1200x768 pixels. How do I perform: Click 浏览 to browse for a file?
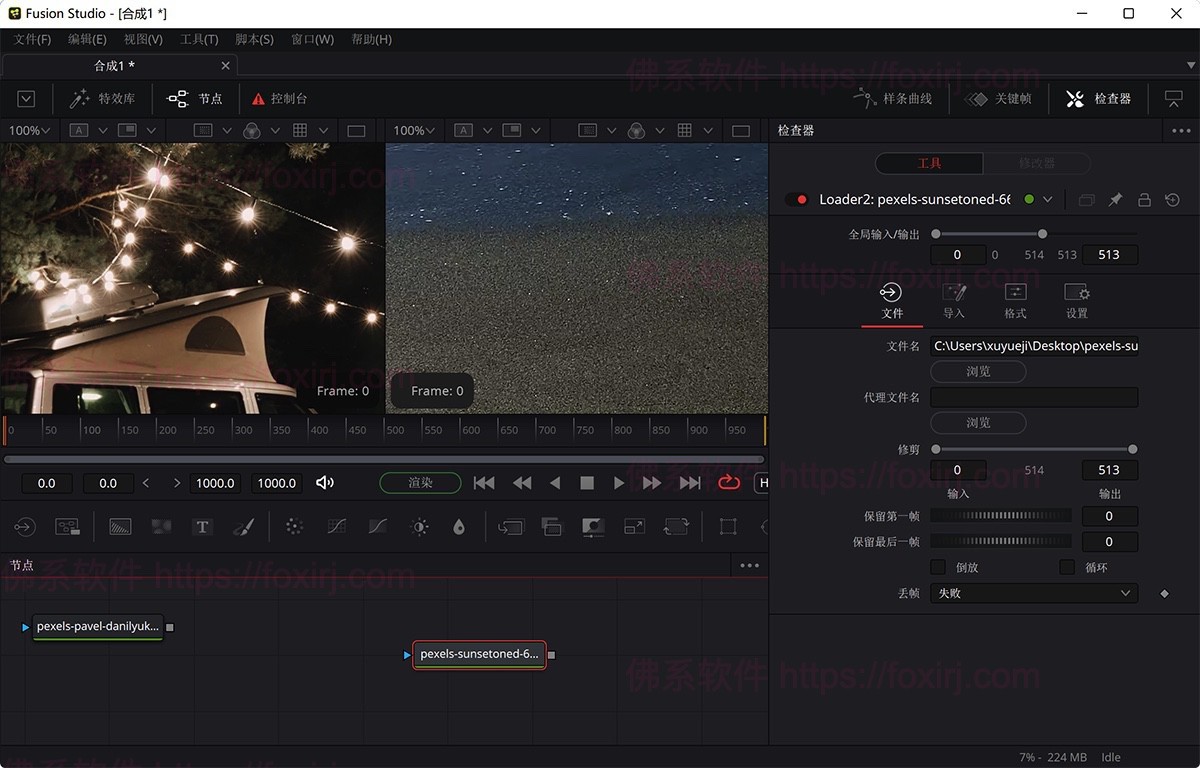click(x=977, y=371)
